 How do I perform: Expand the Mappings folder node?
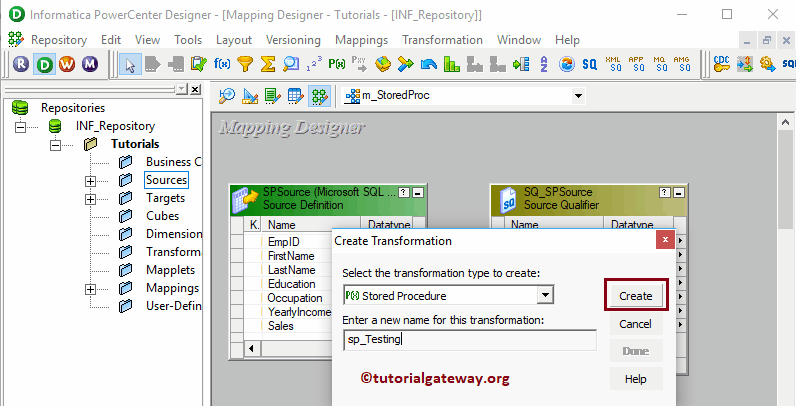pos(90,289)
